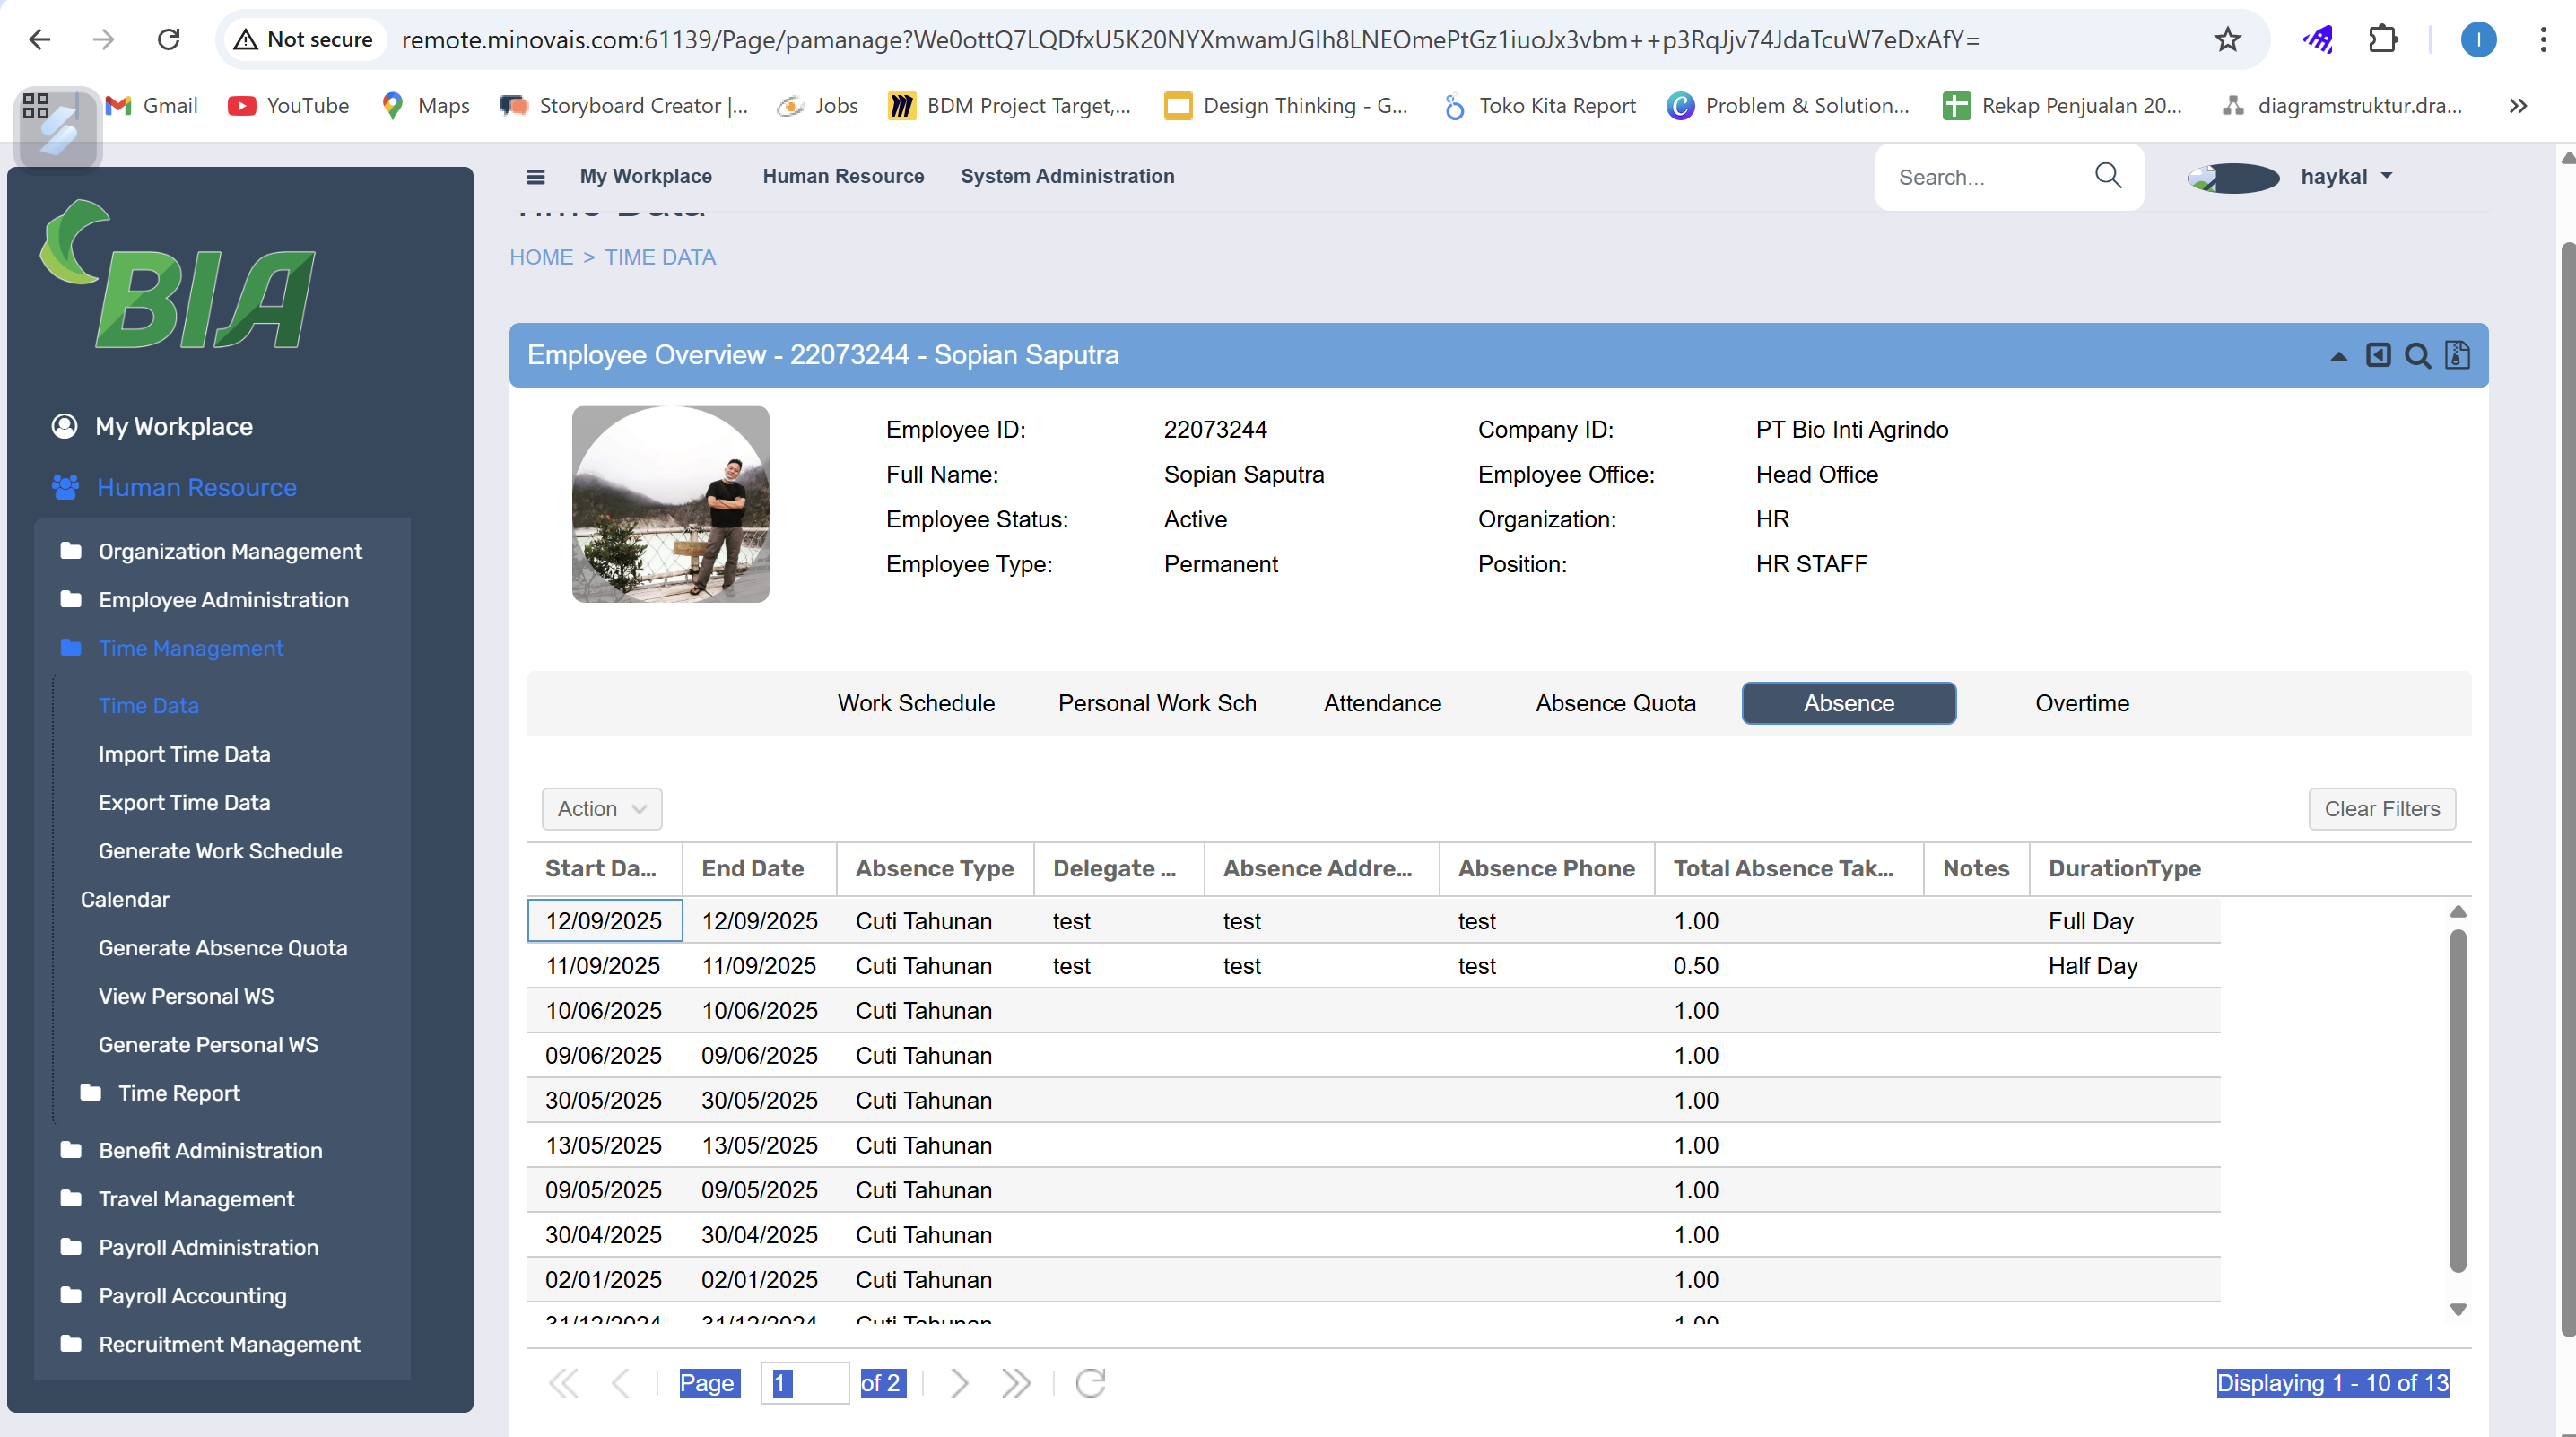
Task: Open the apps grid in bookmarks bar
Action: click(x=36, y=106)
